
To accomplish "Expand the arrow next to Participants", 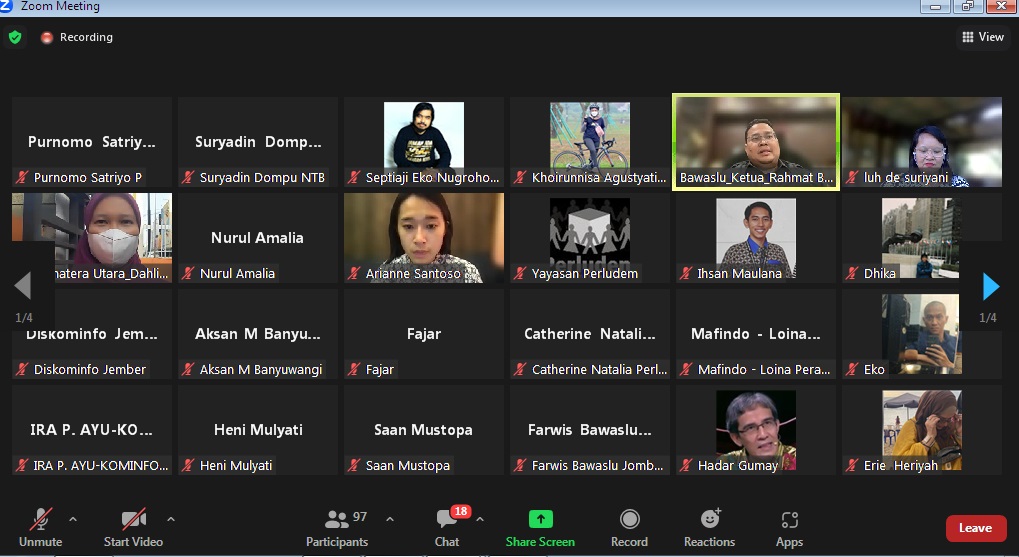I will pos(390,519).
